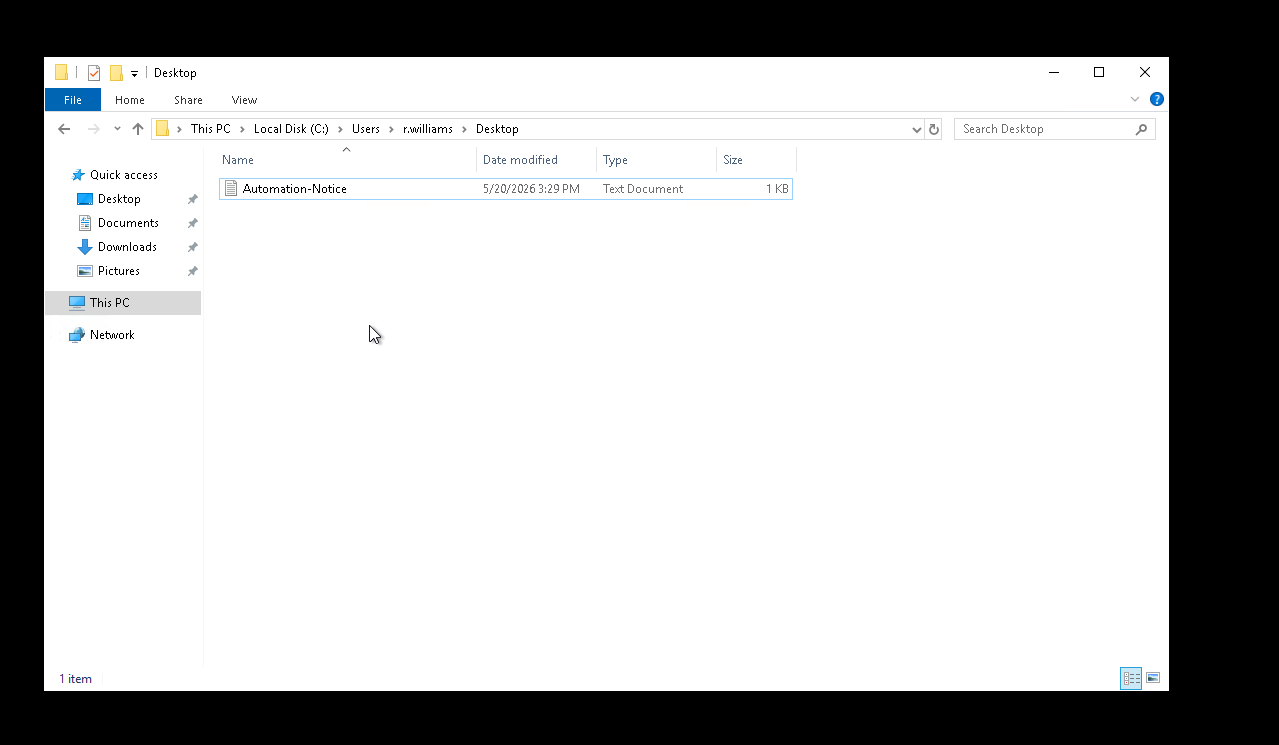1279x745 pixels.
Task: Open the Customize Quick Access Toolbar dropdown
Action: 134,73
